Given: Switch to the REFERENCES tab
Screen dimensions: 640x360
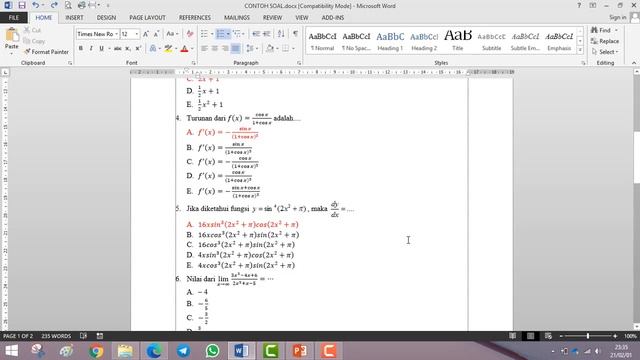Looking at the screenshot, I should point(195,18).
